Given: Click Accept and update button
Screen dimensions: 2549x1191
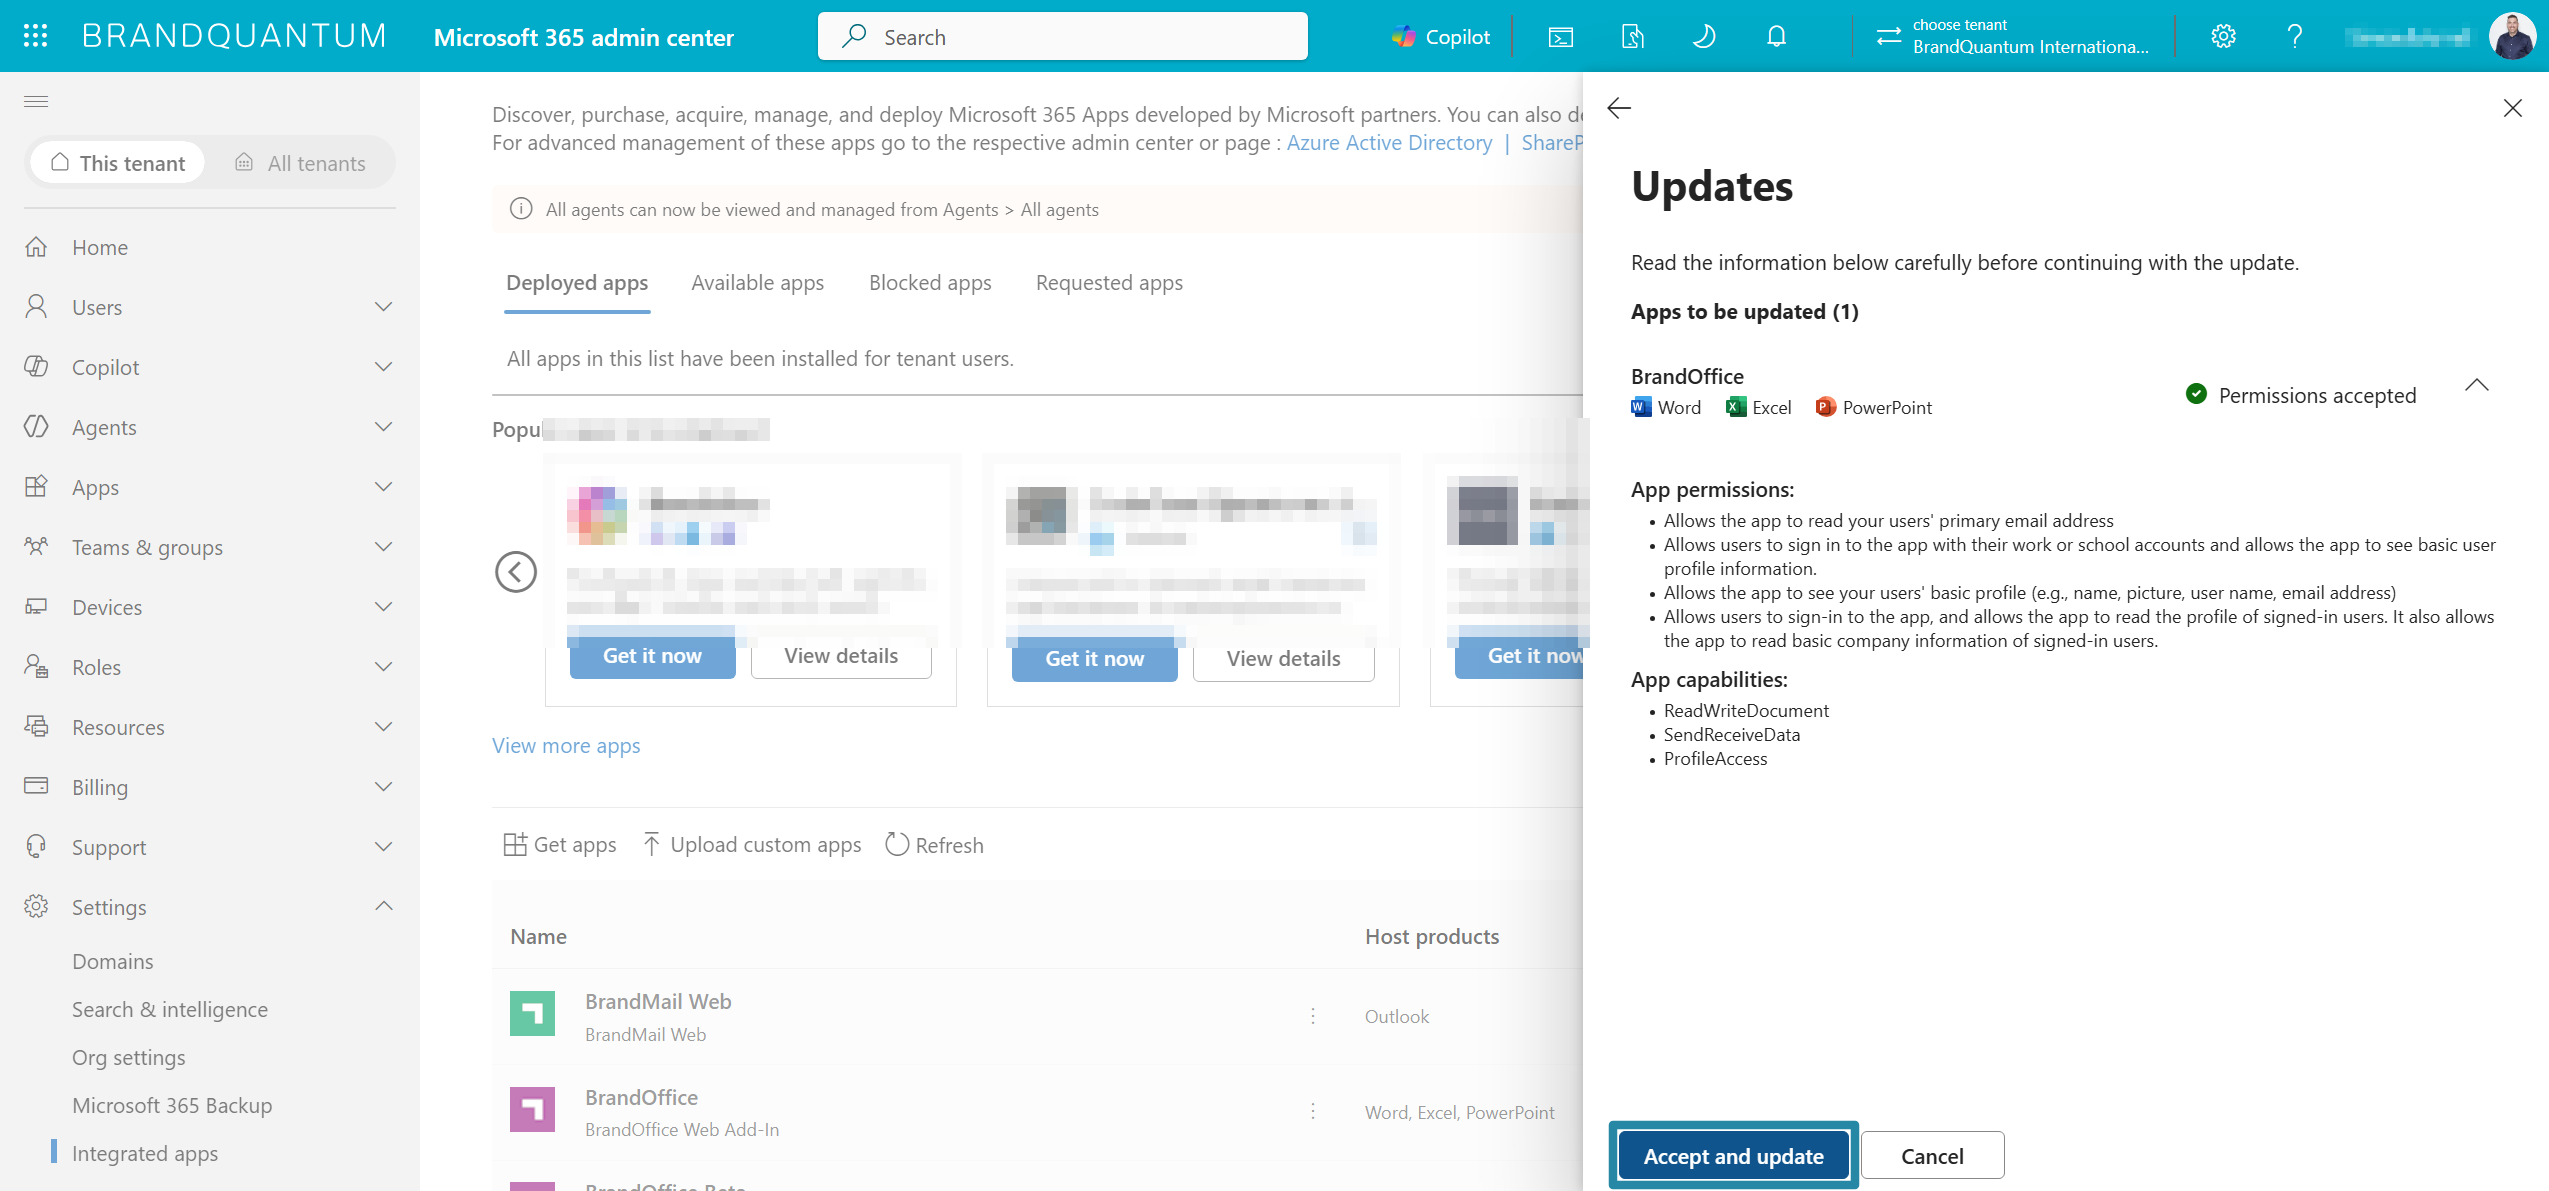Looking at the screenshot, I should click(1734, 1156).
